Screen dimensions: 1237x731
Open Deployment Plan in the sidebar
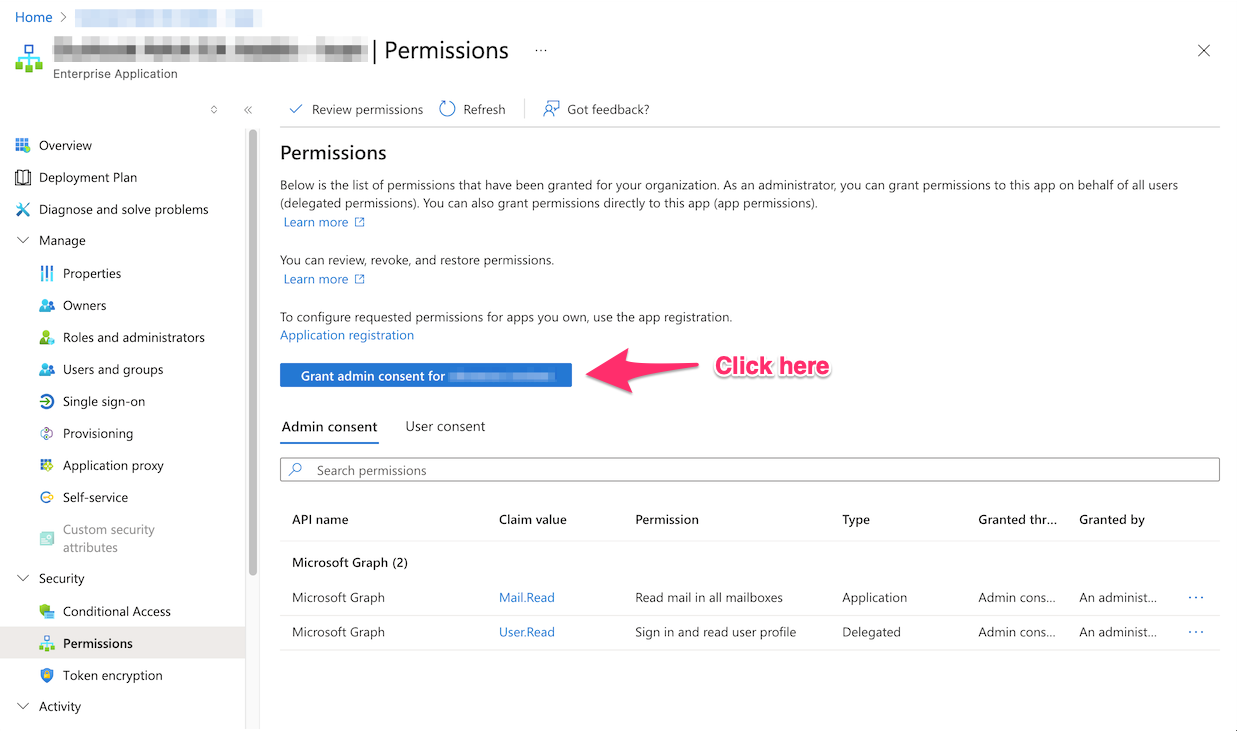point(88,177)
